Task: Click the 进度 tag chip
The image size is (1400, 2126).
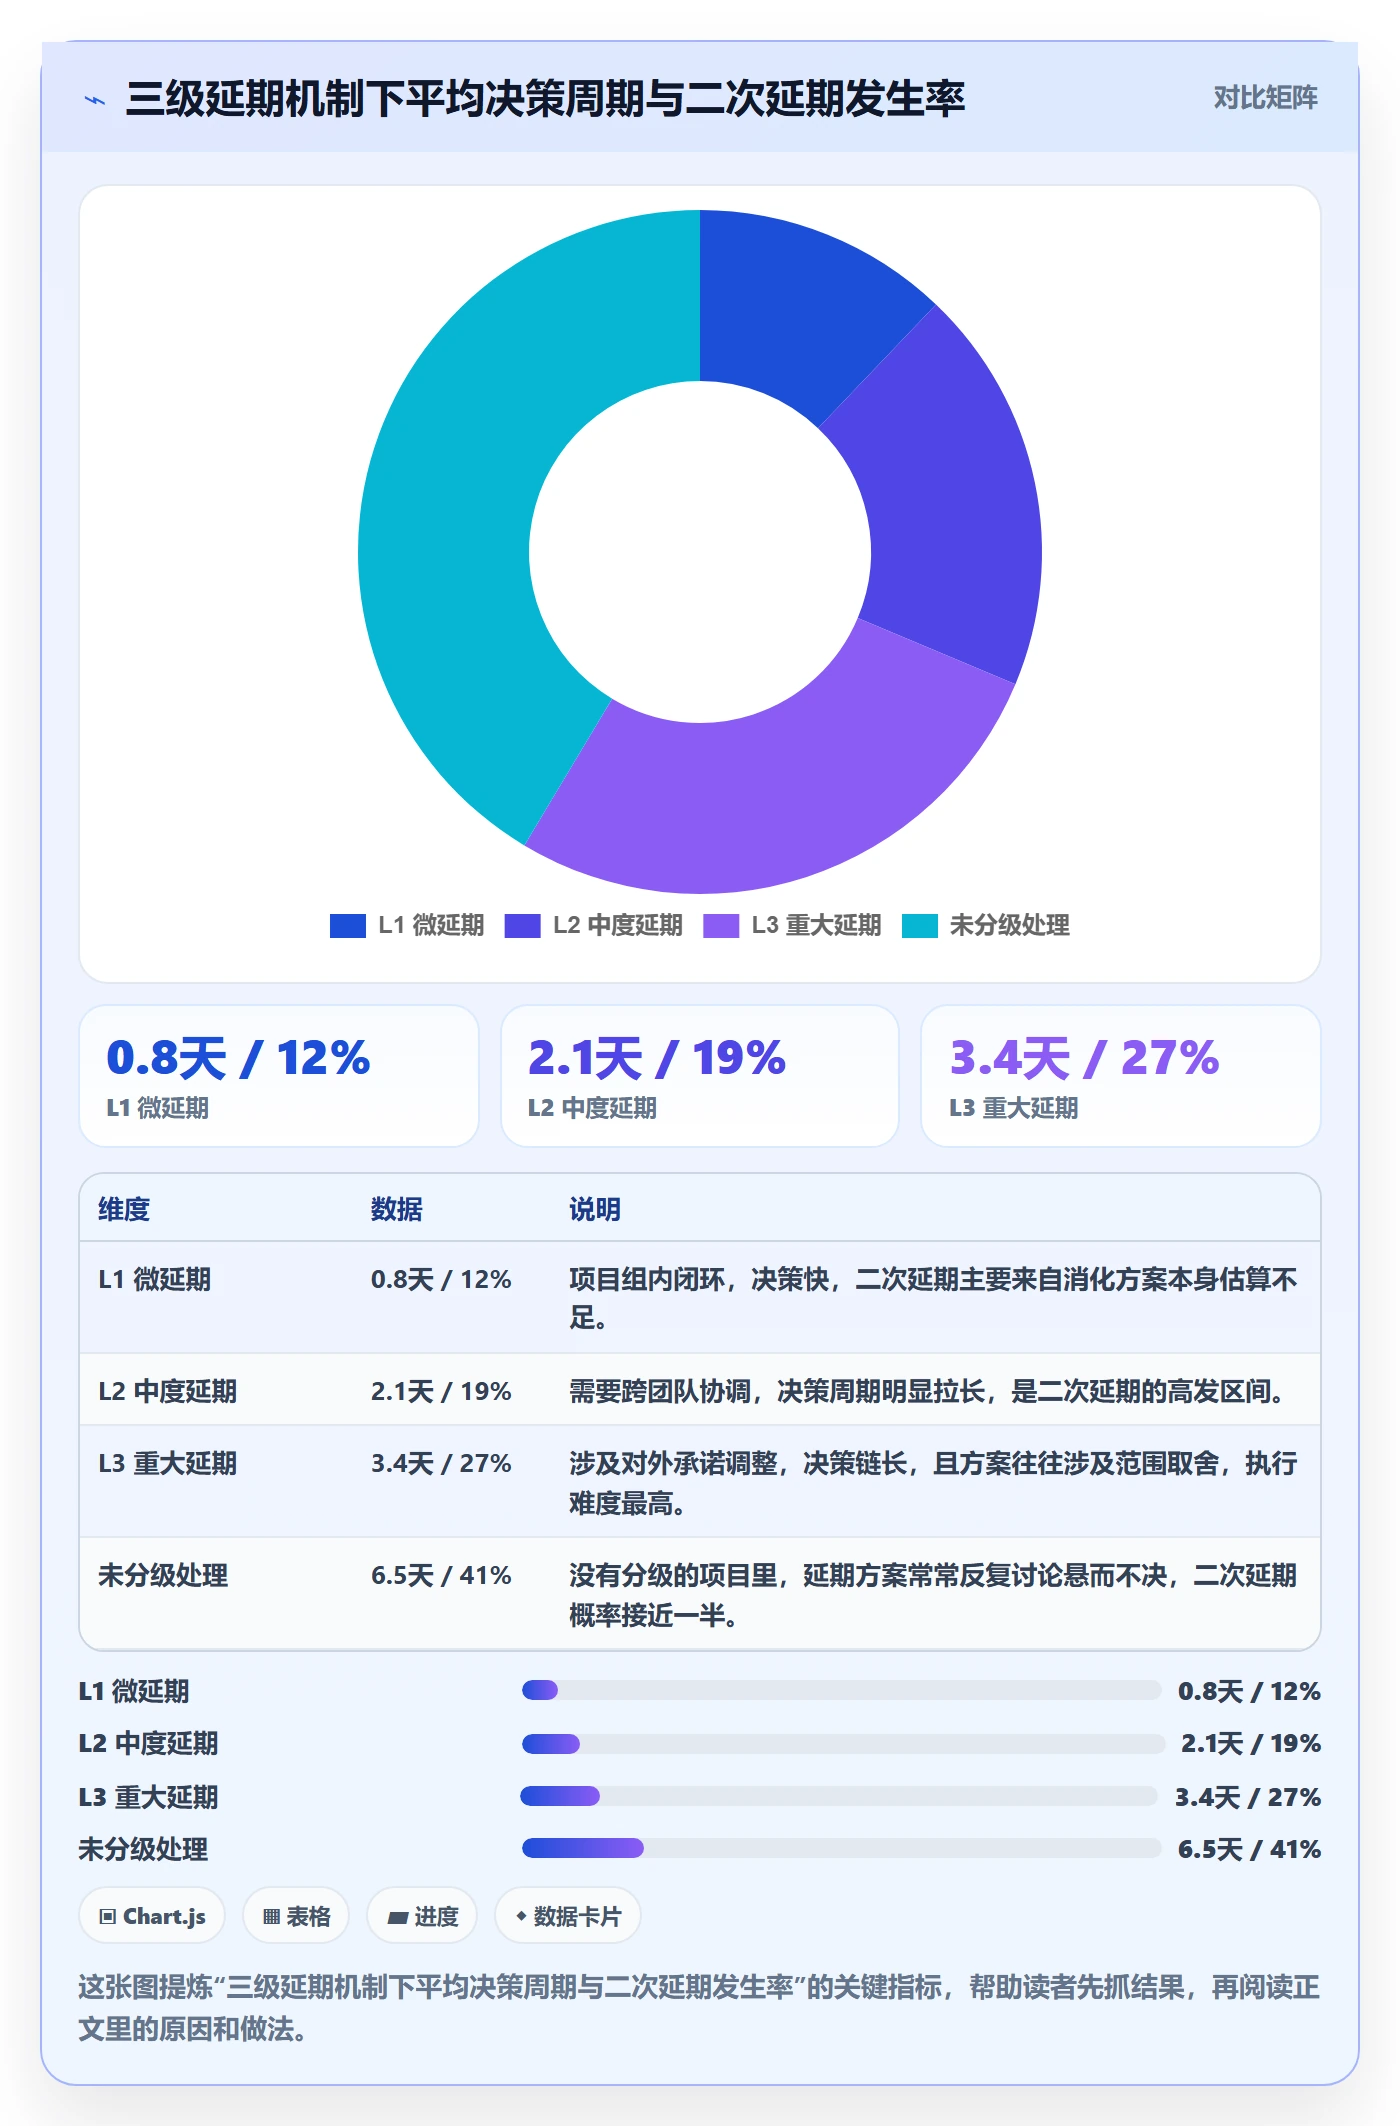Action: [422, 1916]
